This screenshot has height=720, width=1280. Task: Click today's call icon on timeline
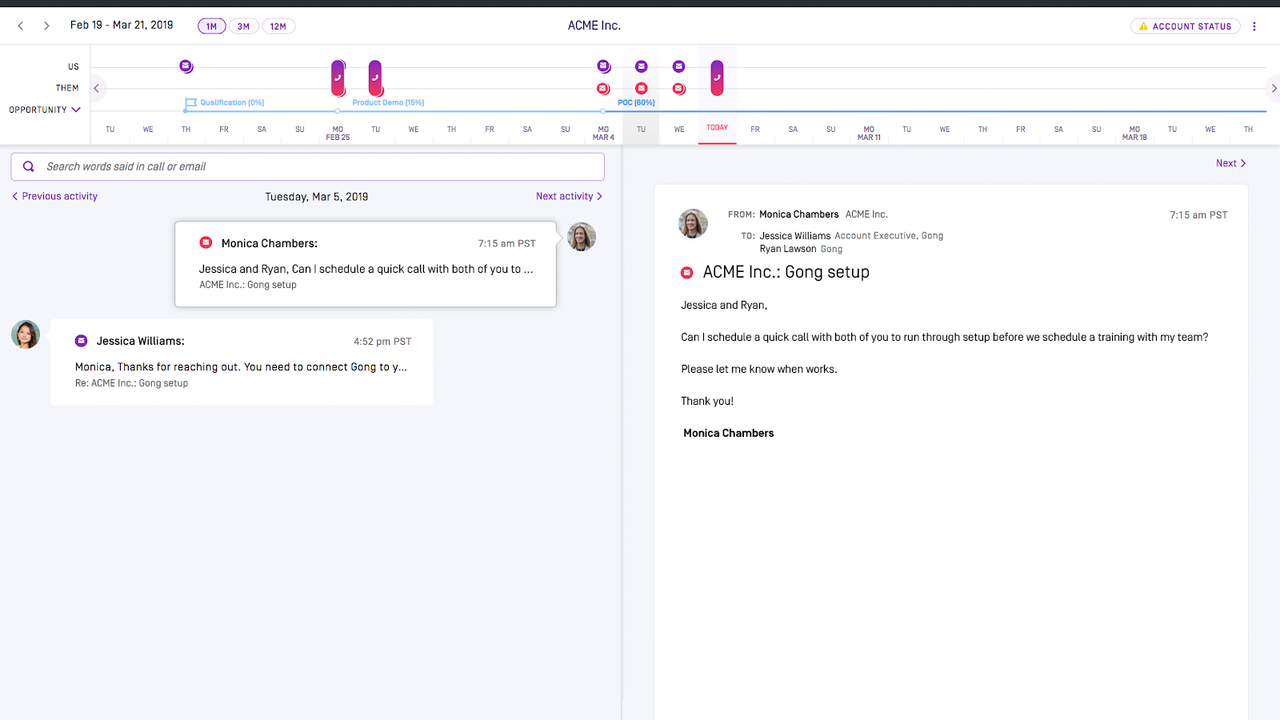pyautogui.click(x=717, y=77)
